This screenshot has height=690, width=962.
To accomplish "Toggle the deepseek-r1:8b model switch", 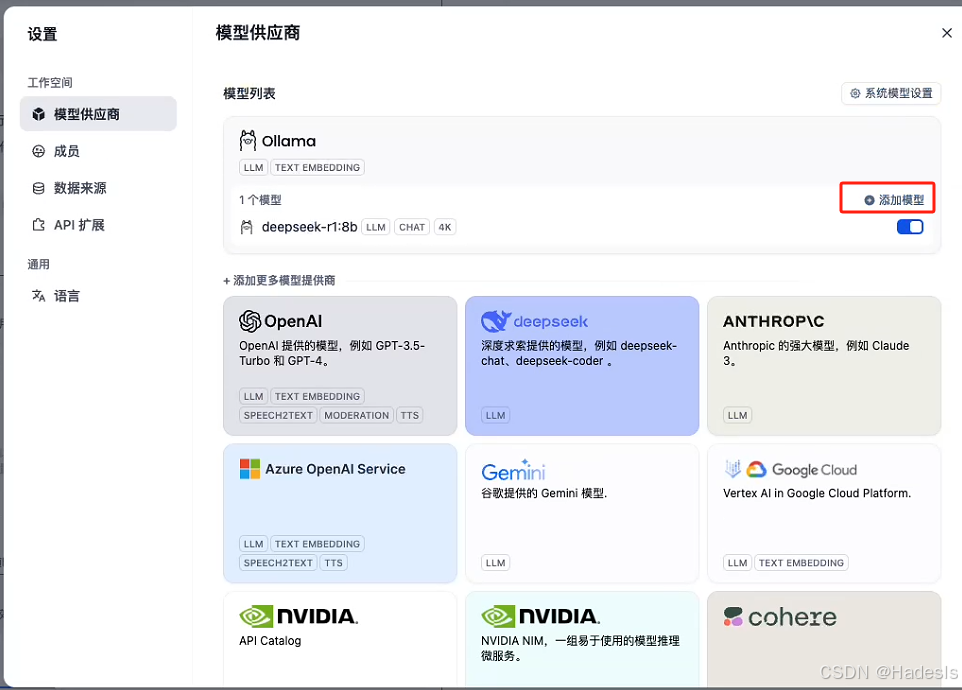I will pyautogui.click(x=910, y=227).
